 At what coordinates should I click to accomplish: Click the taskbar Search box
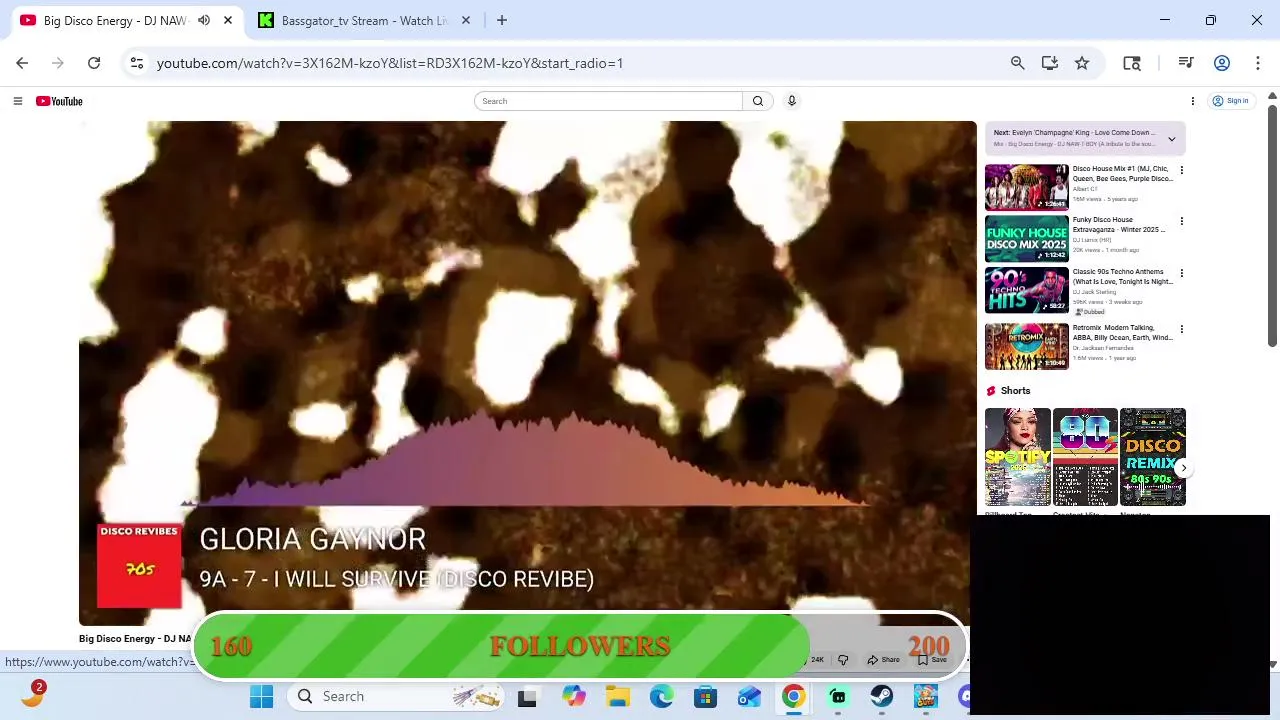click(x=398, y=696)
